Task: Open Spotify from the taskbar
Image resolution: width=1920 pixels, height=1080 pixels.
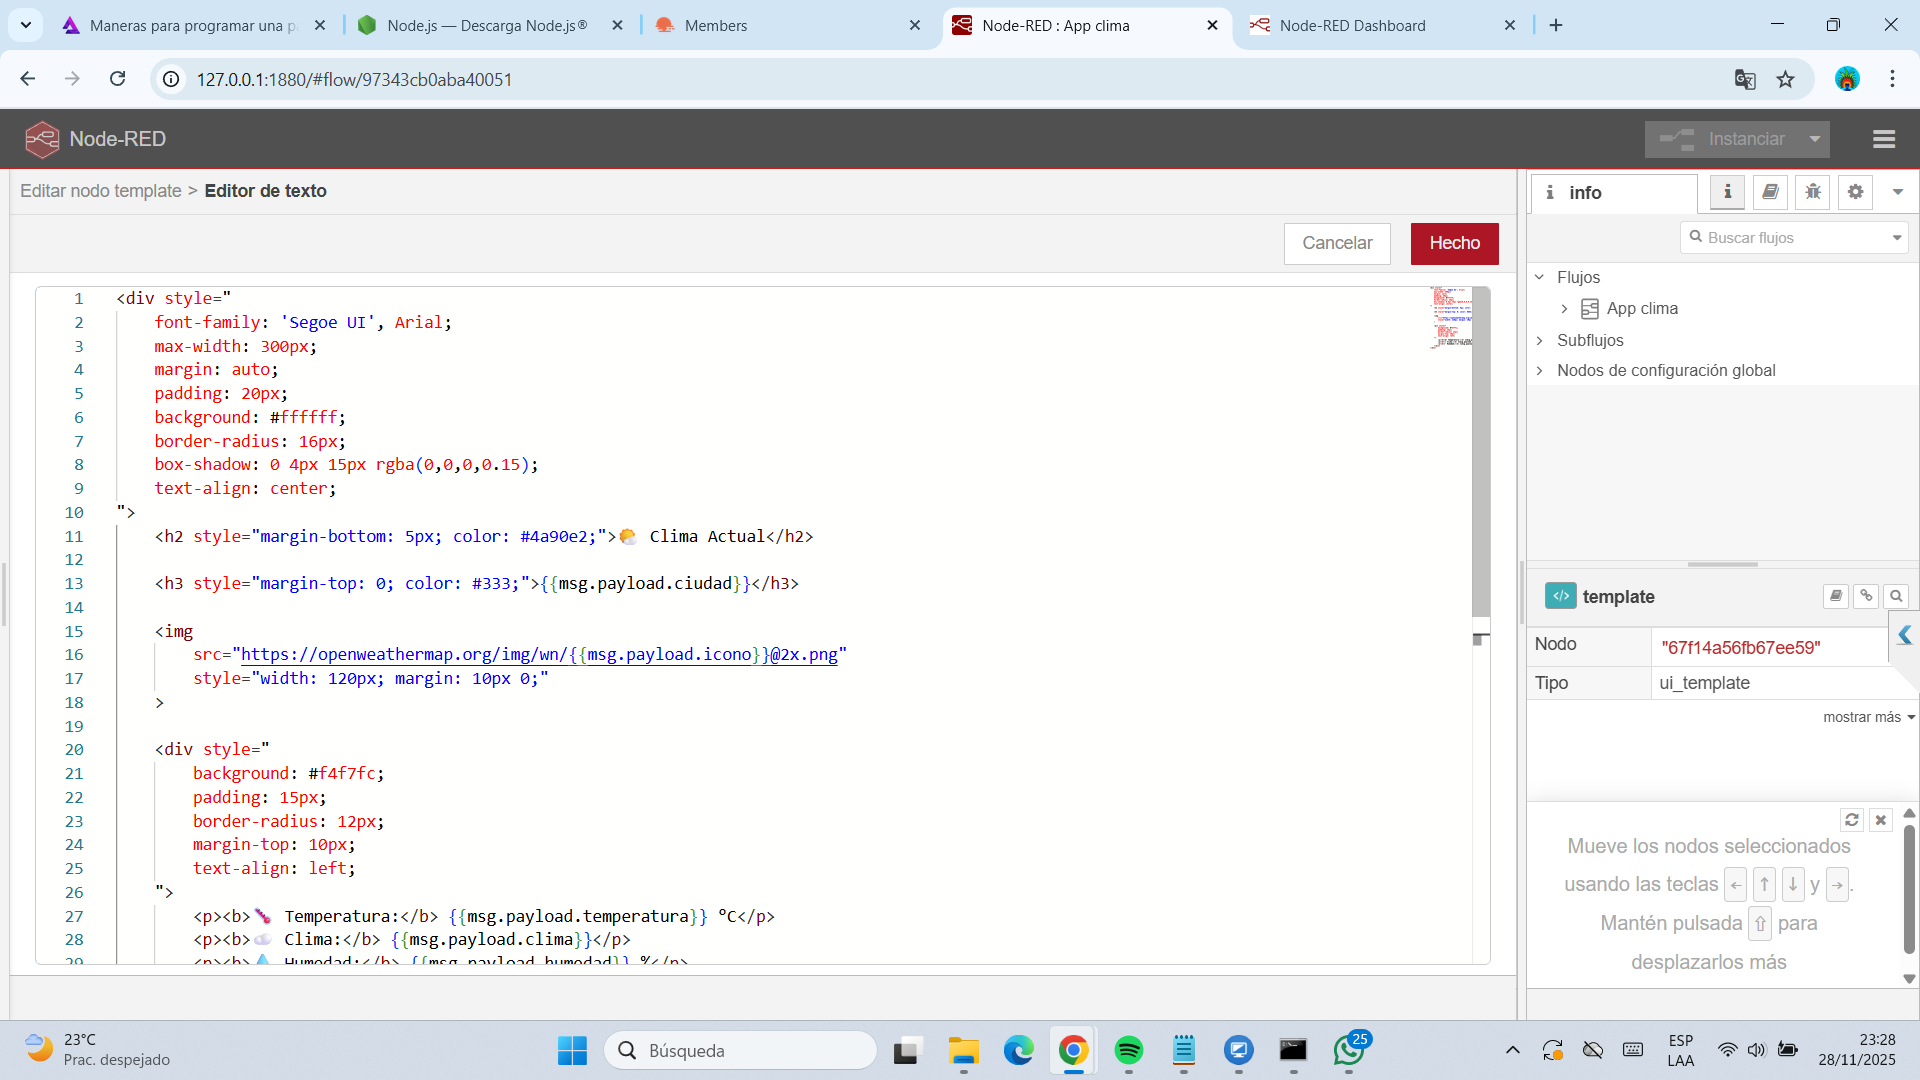Action: pyautogui.click(x=1129, y=1050)
